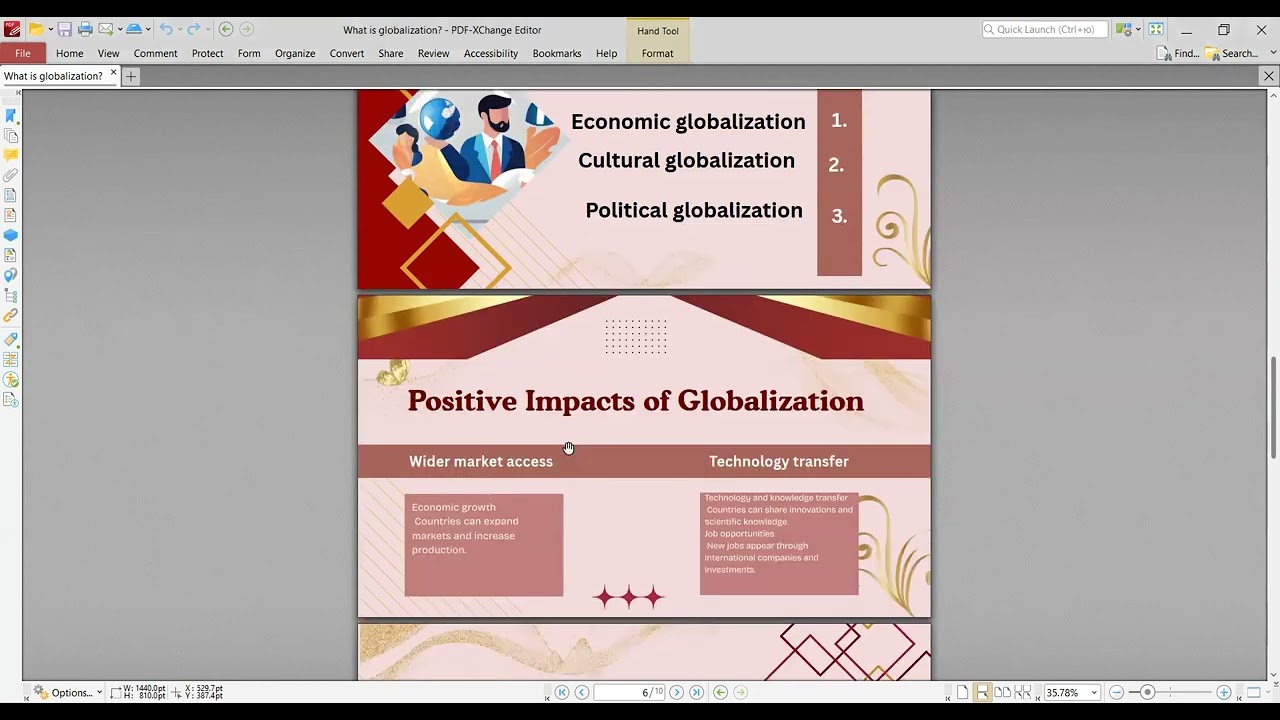Viewport: 1280px width, 720px height.
Task: Open the Convert ribbon tab
Action: tap(347, 53)
